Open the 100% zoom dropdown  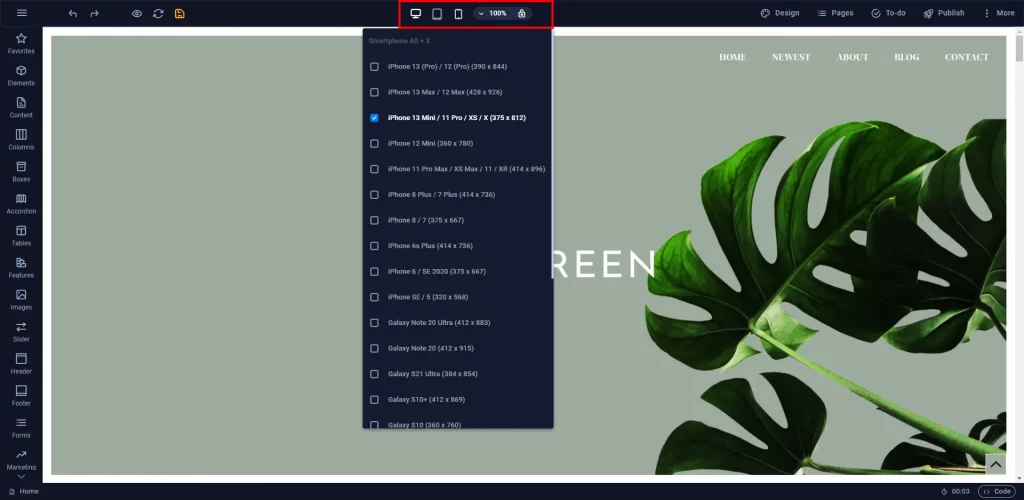(x=492, y=14)
